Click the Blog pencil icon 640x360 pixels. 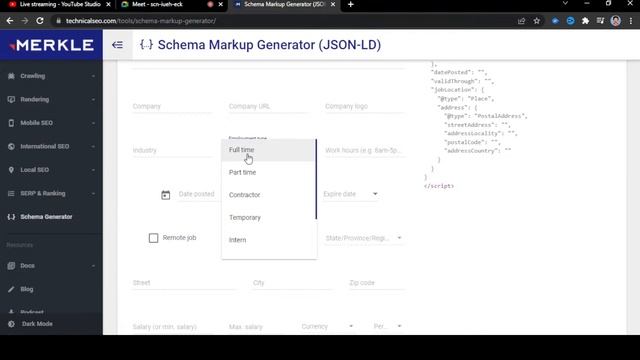click(11, 289)
